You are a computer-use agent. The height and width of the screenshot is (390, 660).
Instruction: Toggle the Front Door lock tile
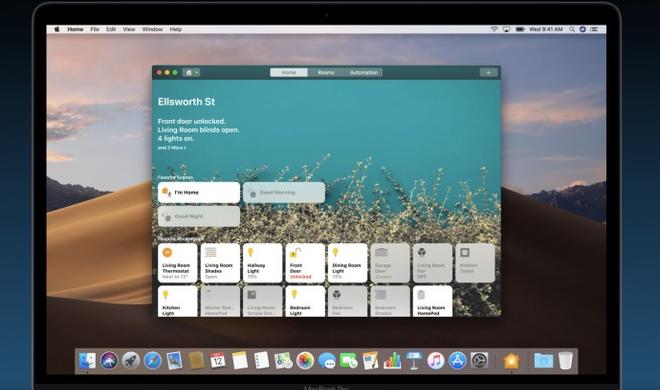tap(305, 263)
